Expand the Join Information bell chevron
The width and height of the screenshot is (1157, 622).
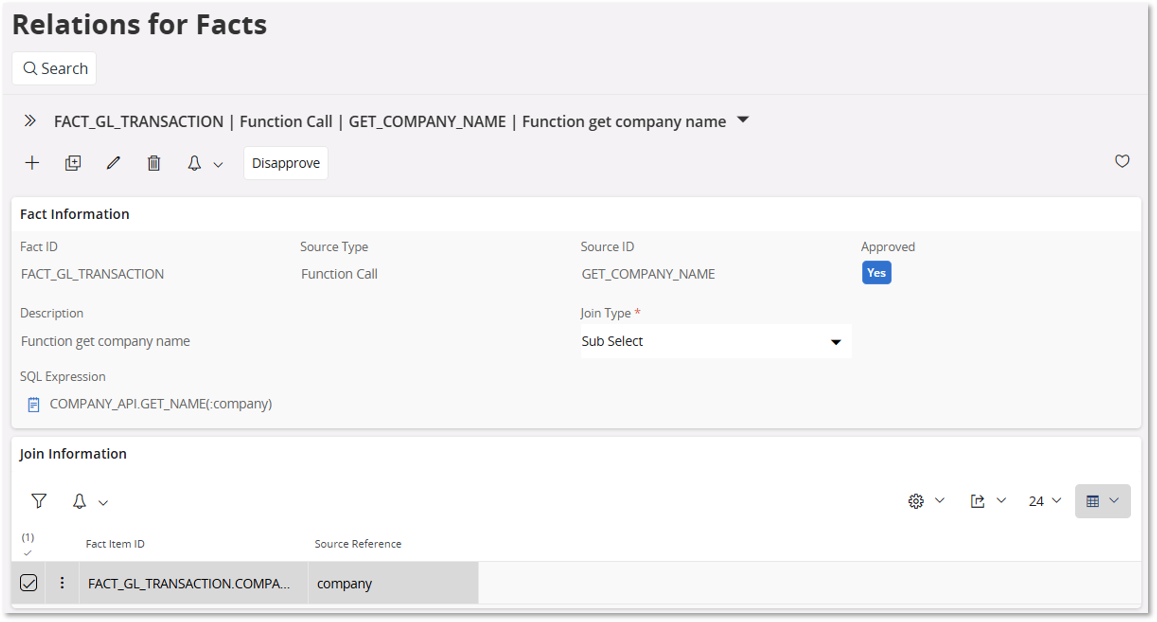103,502
